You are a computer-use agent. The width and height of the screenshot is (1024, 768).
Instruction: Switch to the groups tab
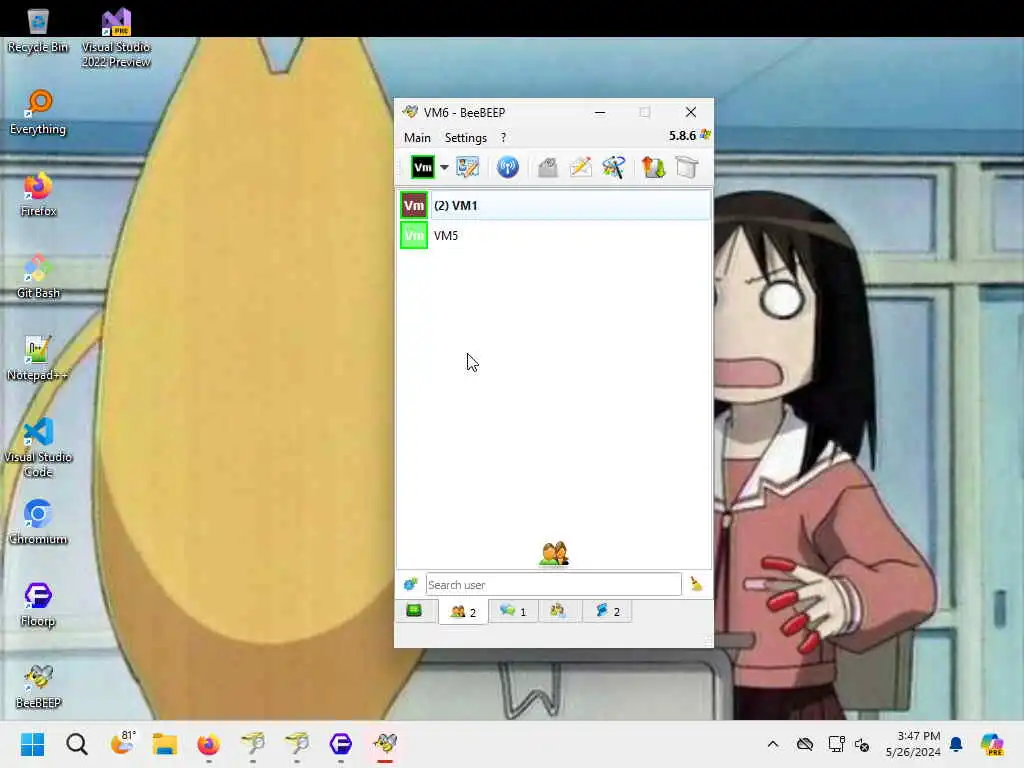click(x=558, y=611)
